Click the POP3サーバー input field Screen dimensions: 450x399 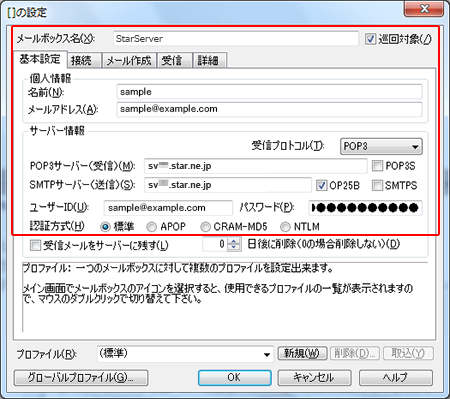click(x=256, y=166)
